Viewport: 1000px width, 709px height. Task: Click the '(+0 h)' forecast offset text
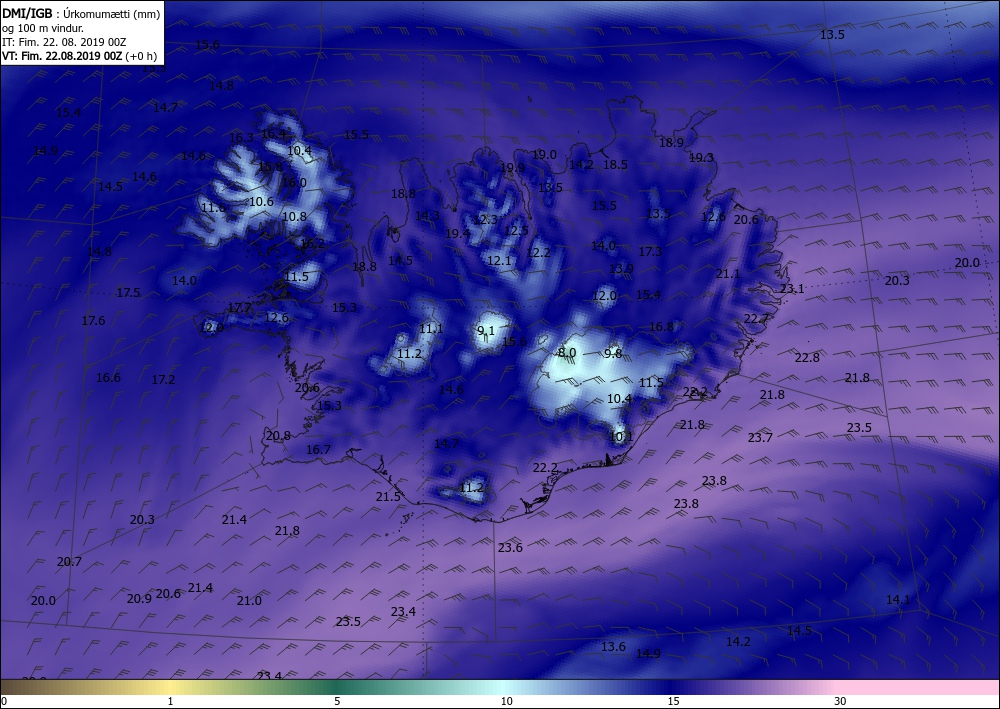[x=140, y=56]
